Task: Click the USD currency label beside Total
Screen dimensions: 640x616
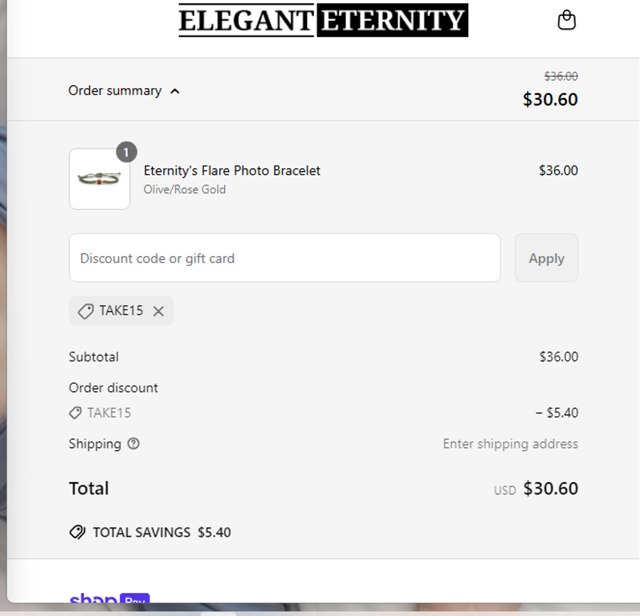Action: tap(504, 491)
